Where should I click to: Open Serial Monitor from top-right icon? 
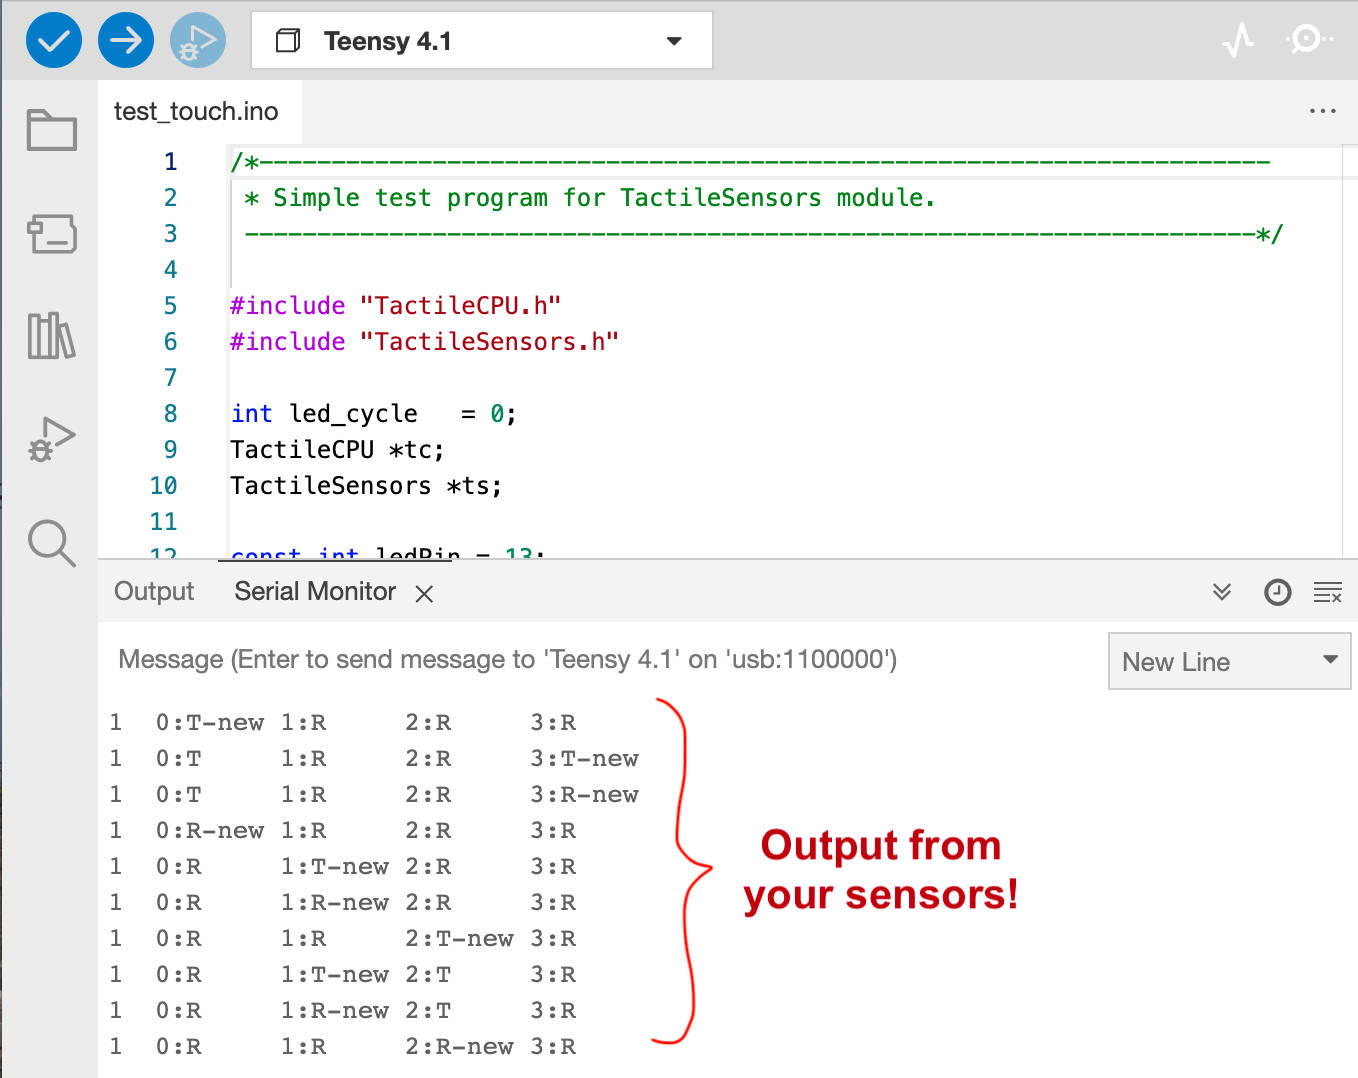click(1307, 40)
